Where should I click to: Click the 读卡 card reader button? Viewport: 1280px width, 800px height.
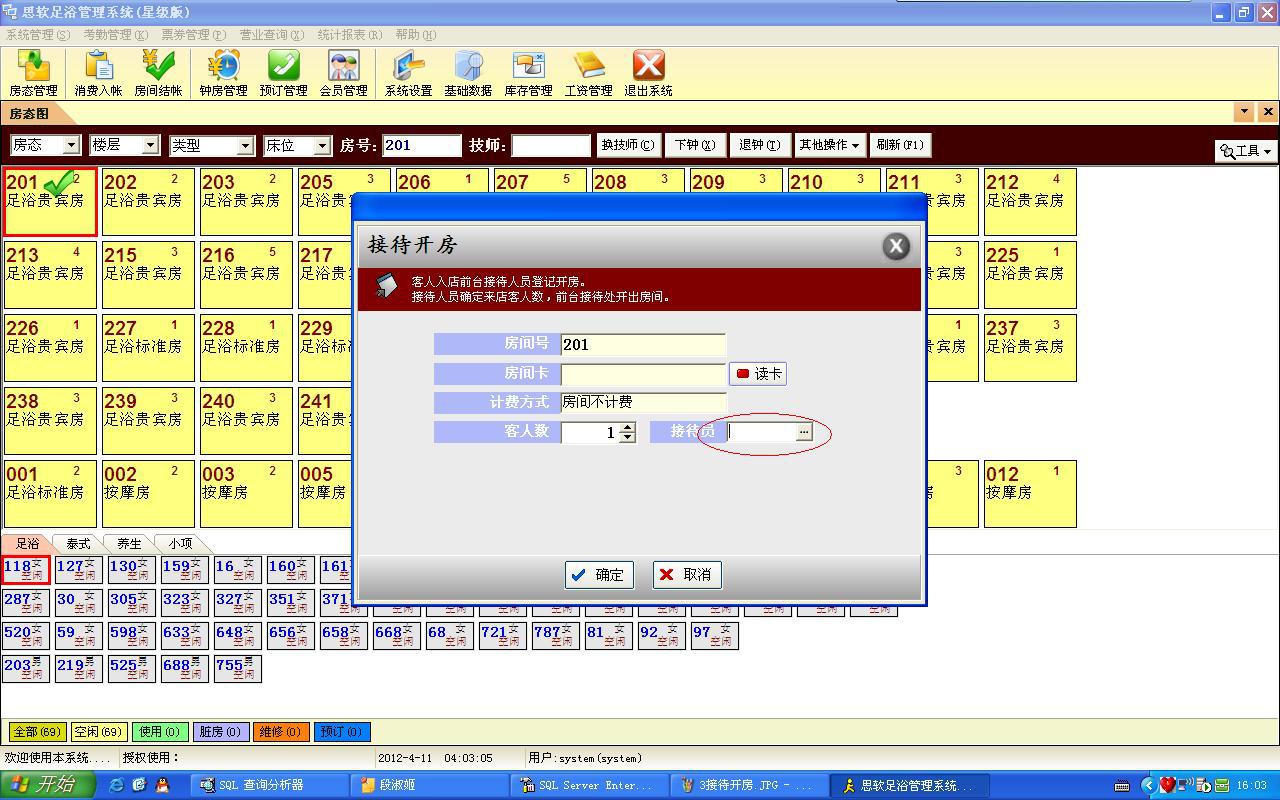point(759,374)
